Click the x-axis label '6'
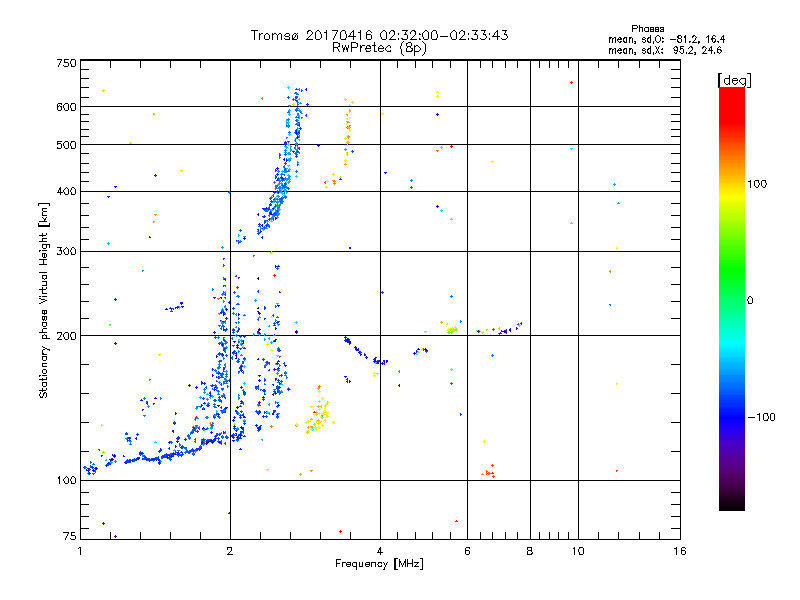 pos(467,551)
